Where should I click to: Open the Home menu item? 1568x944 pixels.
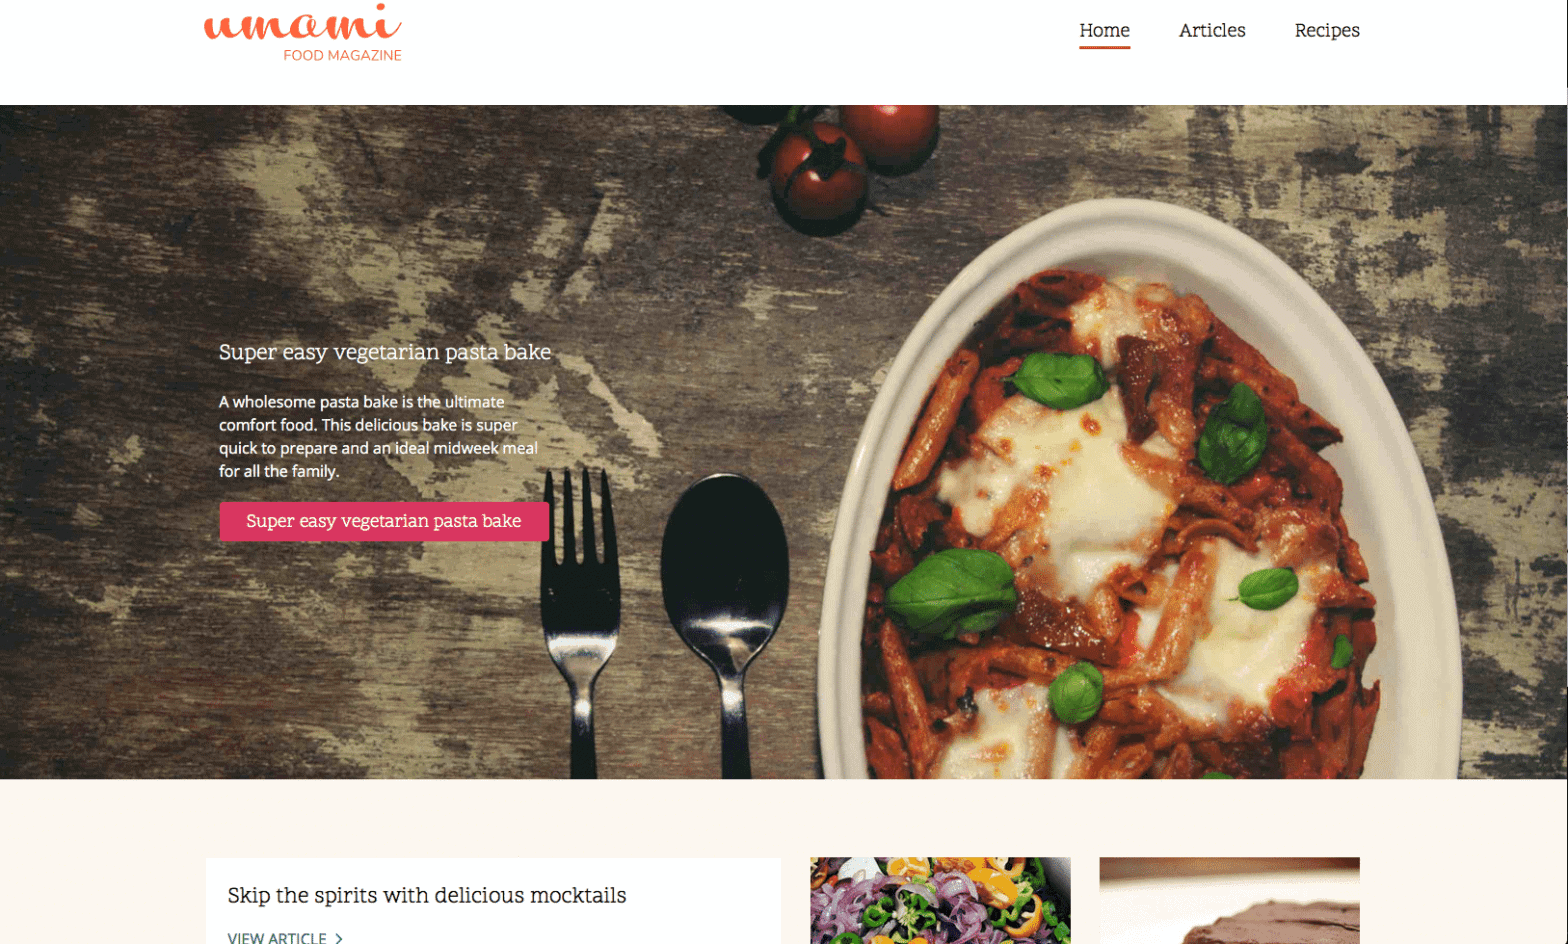click(1104, 31)
